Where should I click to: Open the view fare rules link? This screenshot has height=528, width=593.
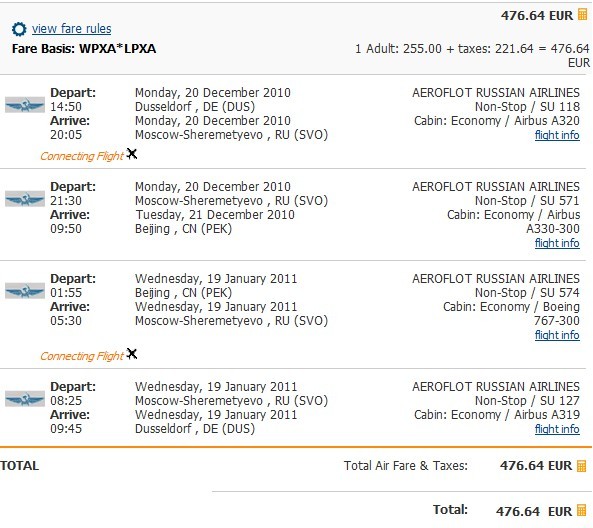(71, 29)
